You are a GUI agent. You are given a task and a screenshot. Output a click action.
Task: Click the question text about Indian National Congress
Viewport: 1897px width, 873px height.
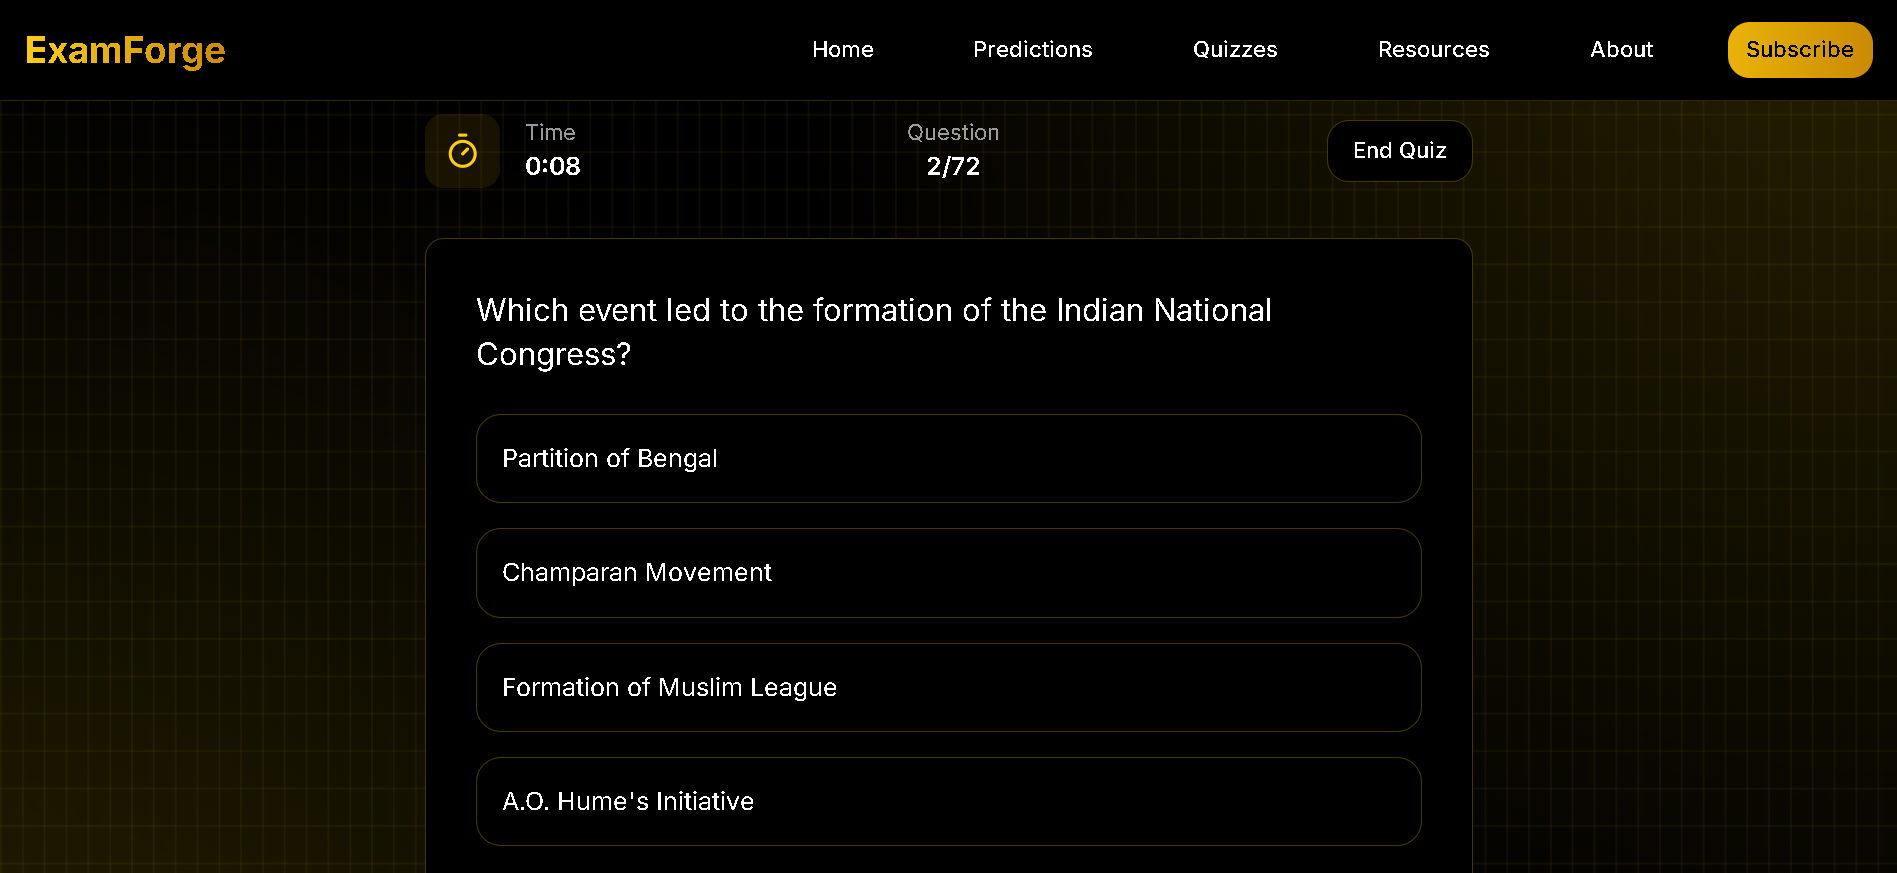click(x=873, y=331)
